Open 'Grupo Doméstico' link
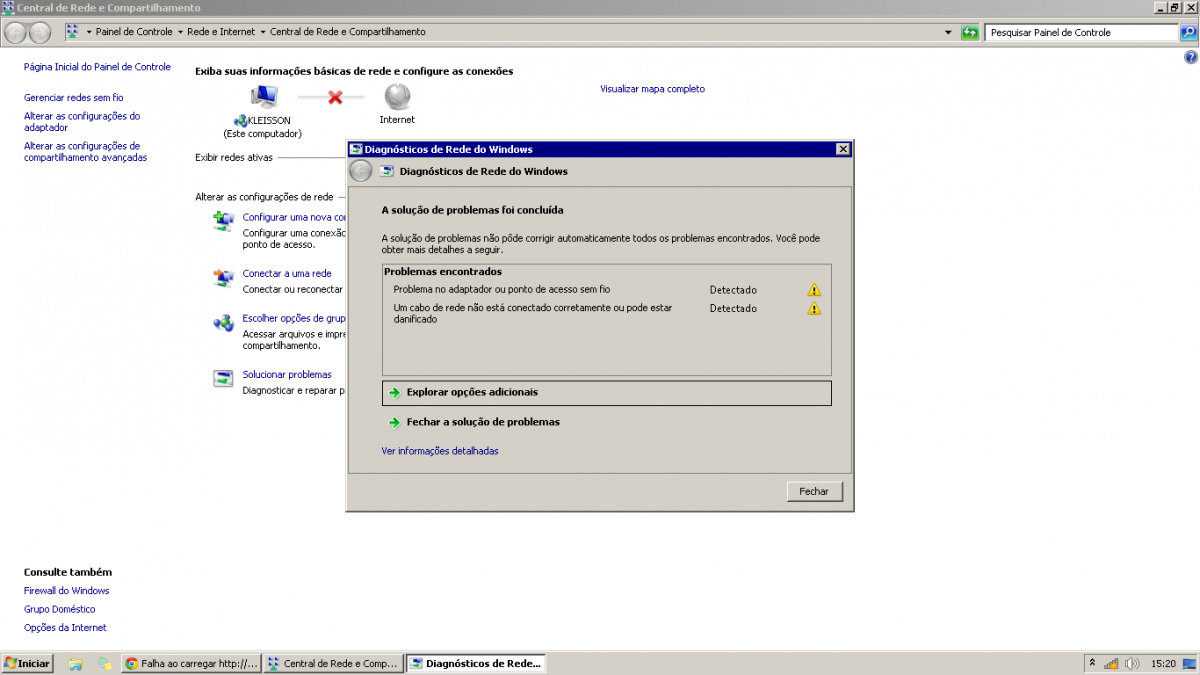The width and height of the screenshot is (1200, 675). tap(60, 609)
